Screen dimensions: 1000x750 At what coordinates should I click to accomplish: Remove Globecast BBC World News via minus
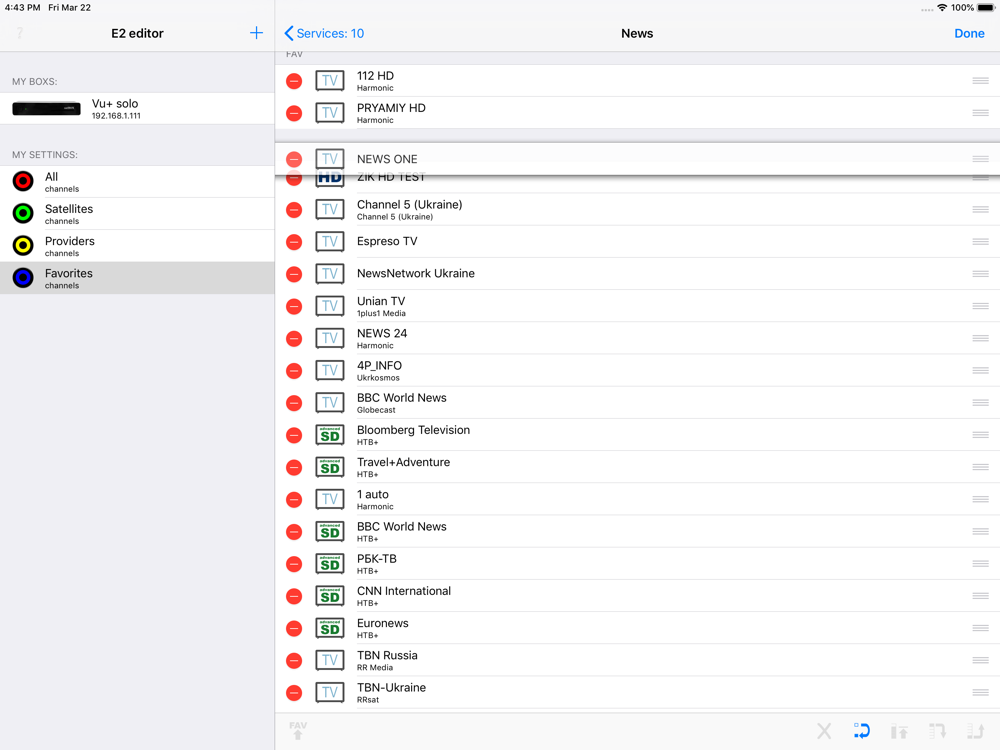point(294,403)
